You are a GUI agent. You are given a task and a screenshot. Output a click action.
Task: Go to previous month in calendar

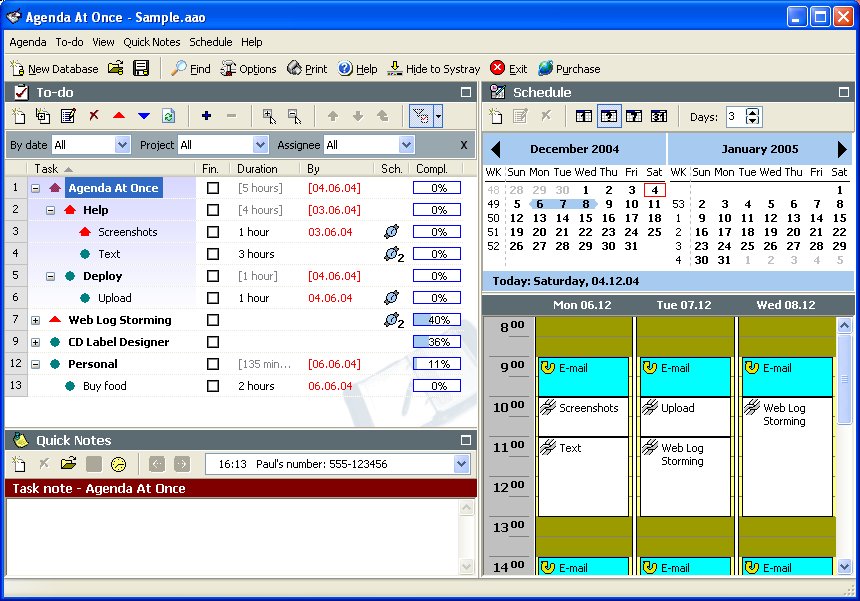point(496,149)
